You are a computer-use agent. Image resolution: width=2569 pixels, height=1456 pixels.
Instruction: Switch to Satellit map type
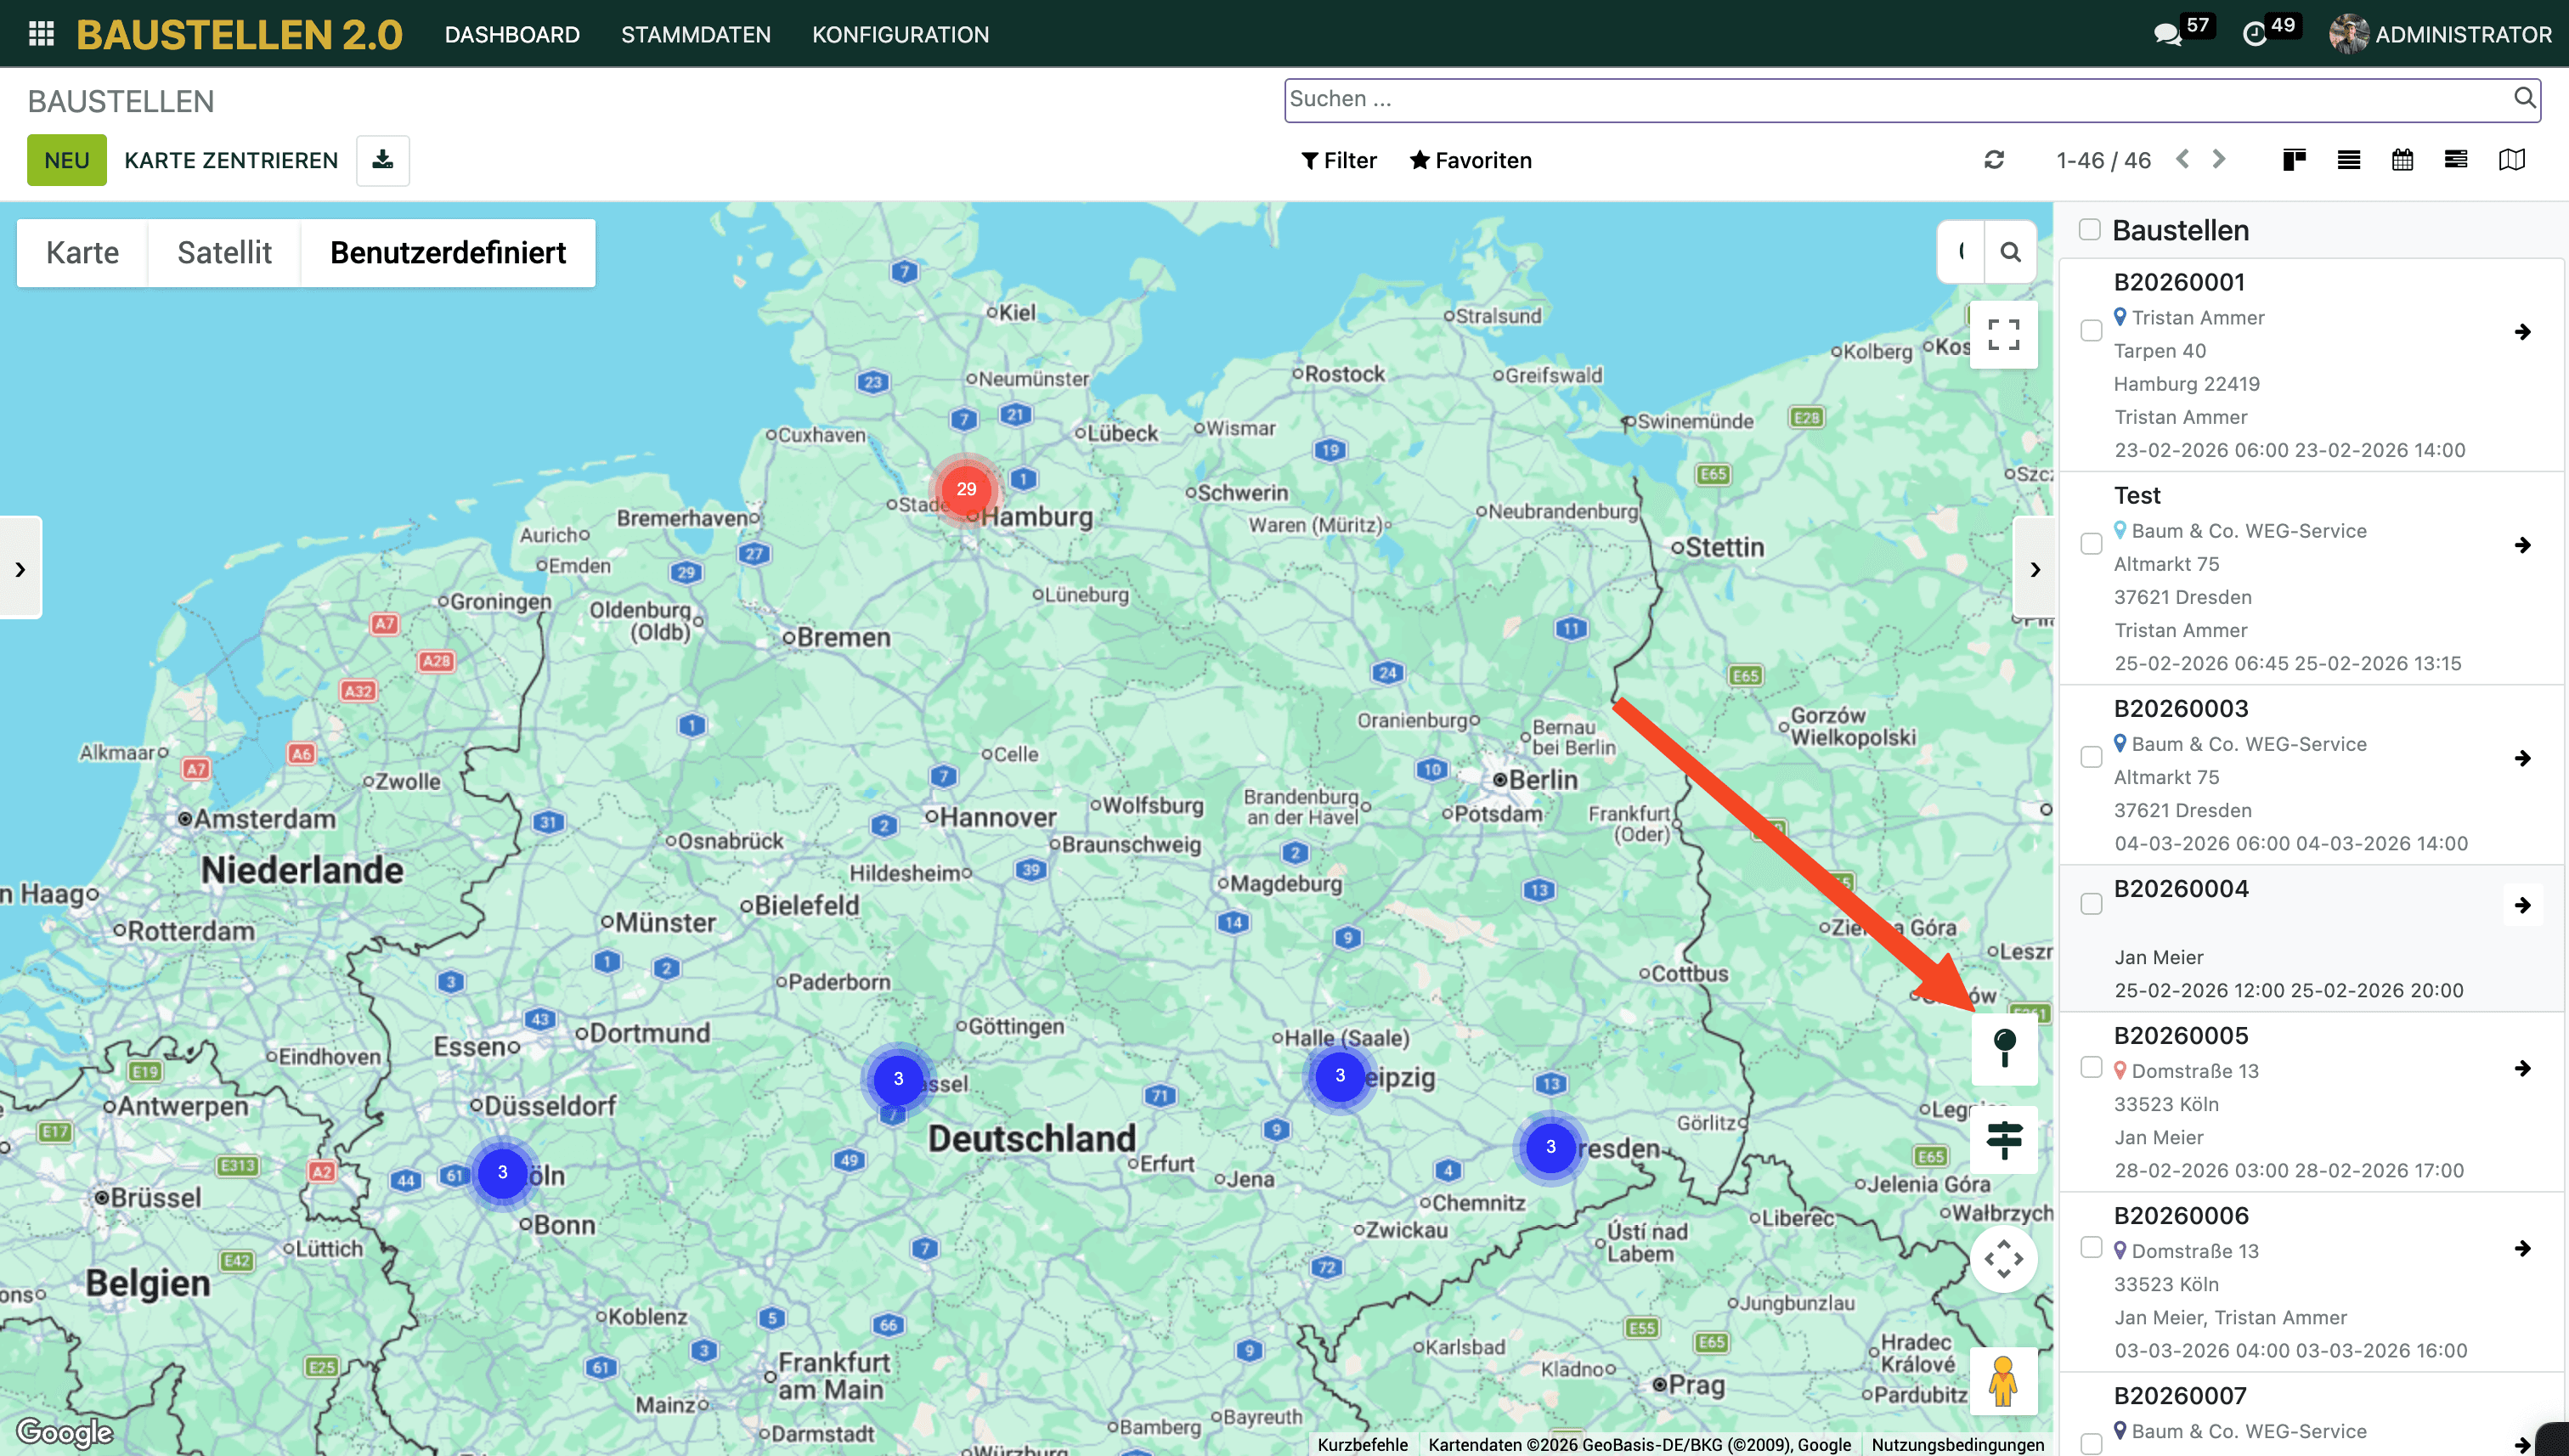click(224, 252)
